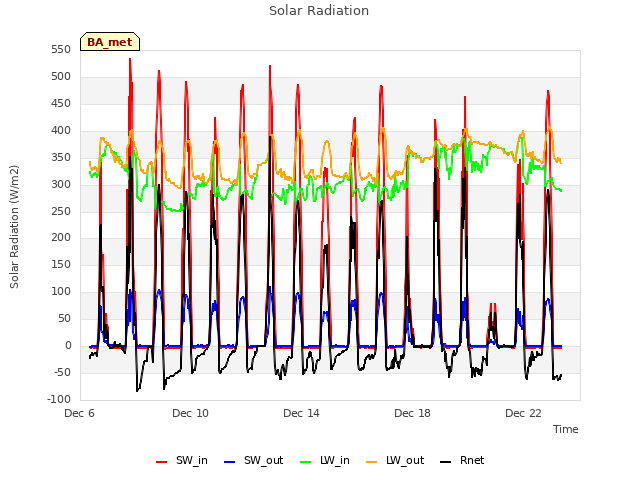Click the 50 y-axis tick label
Image resolution: width=640 pixels, height=480 pixels.
click(x=64, y=318)
